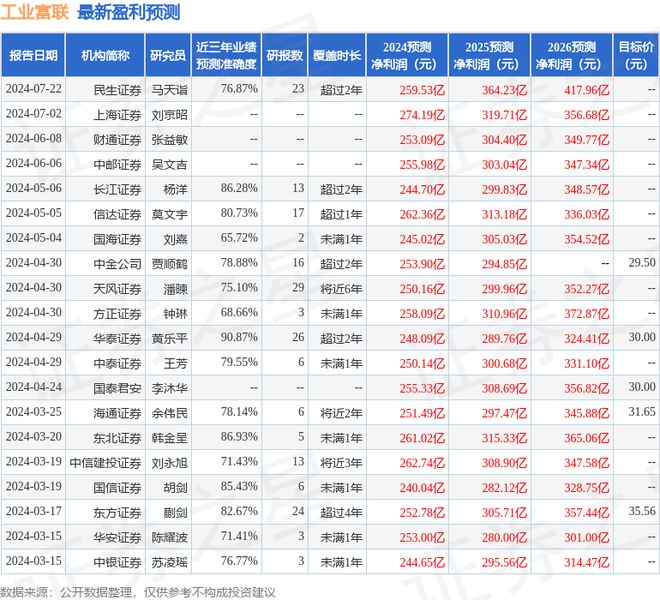Click the 报告日期 column header
Viewport: 660px width, 600px height.
point(33,56)
